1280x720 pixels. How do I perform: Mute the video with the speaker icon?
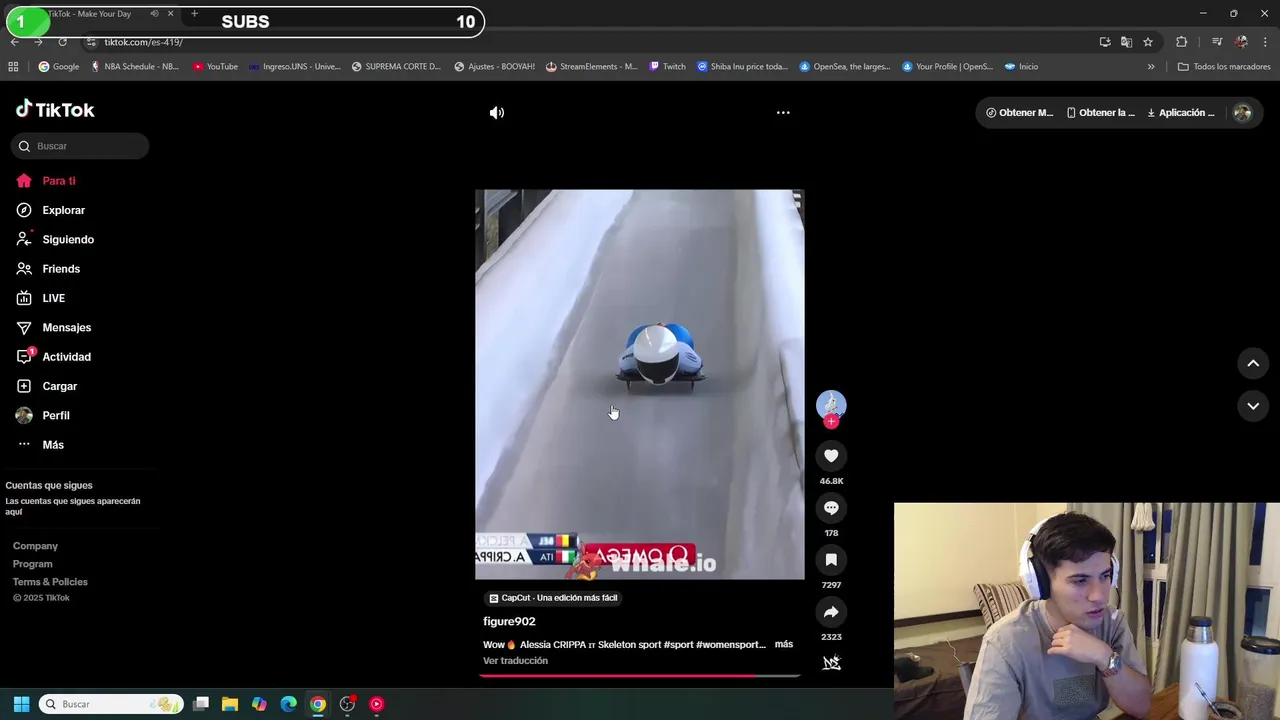(x=496, y=113)
